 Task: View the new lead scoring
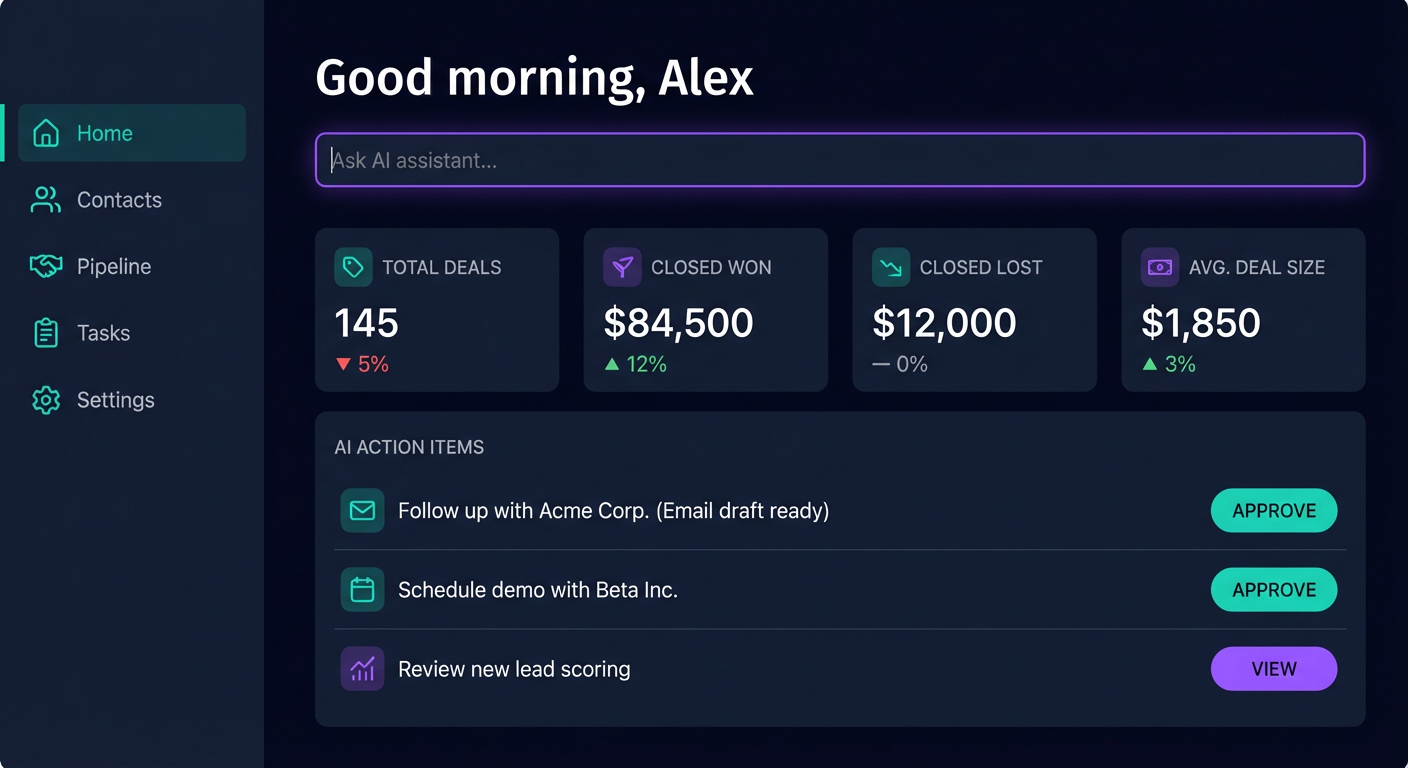click(x=1274, y=668)
